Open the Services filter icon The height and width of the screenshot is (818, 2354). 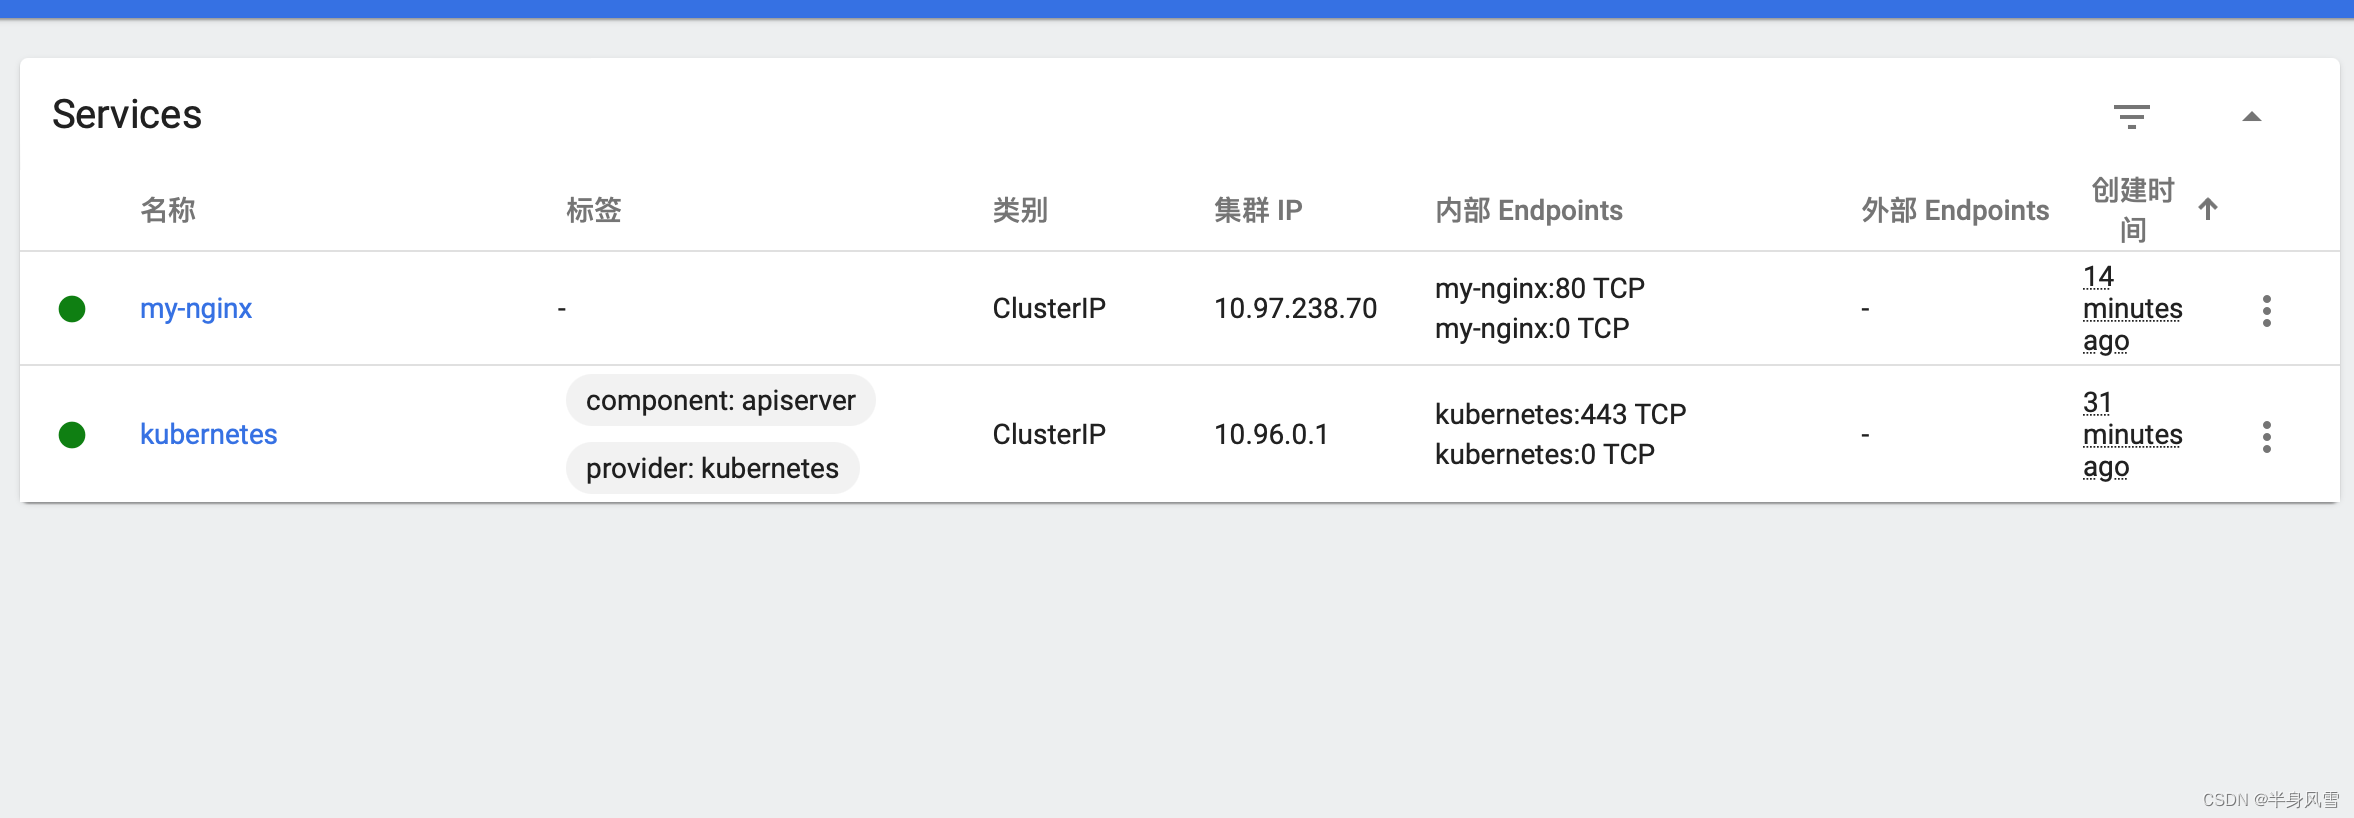(x=2131, y=117)
